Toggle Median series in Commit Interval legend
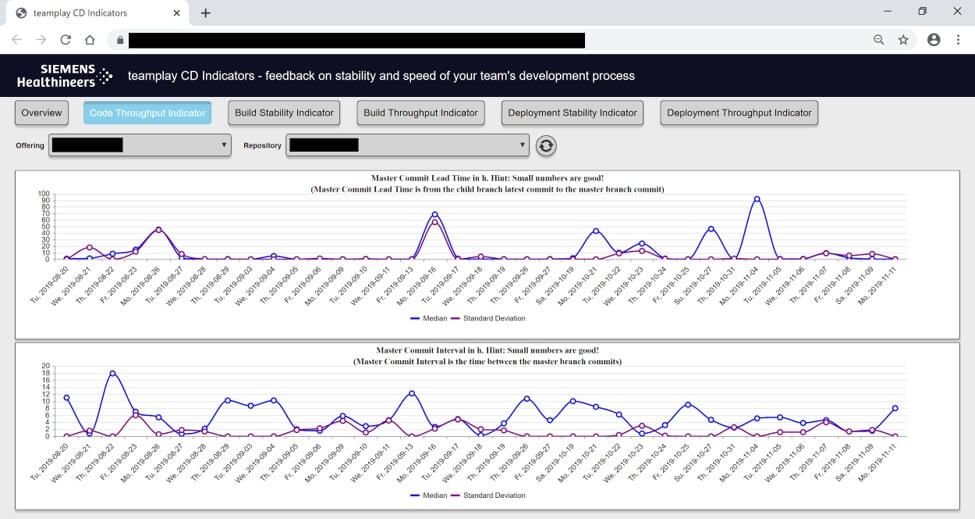 [x=428, y=495]
